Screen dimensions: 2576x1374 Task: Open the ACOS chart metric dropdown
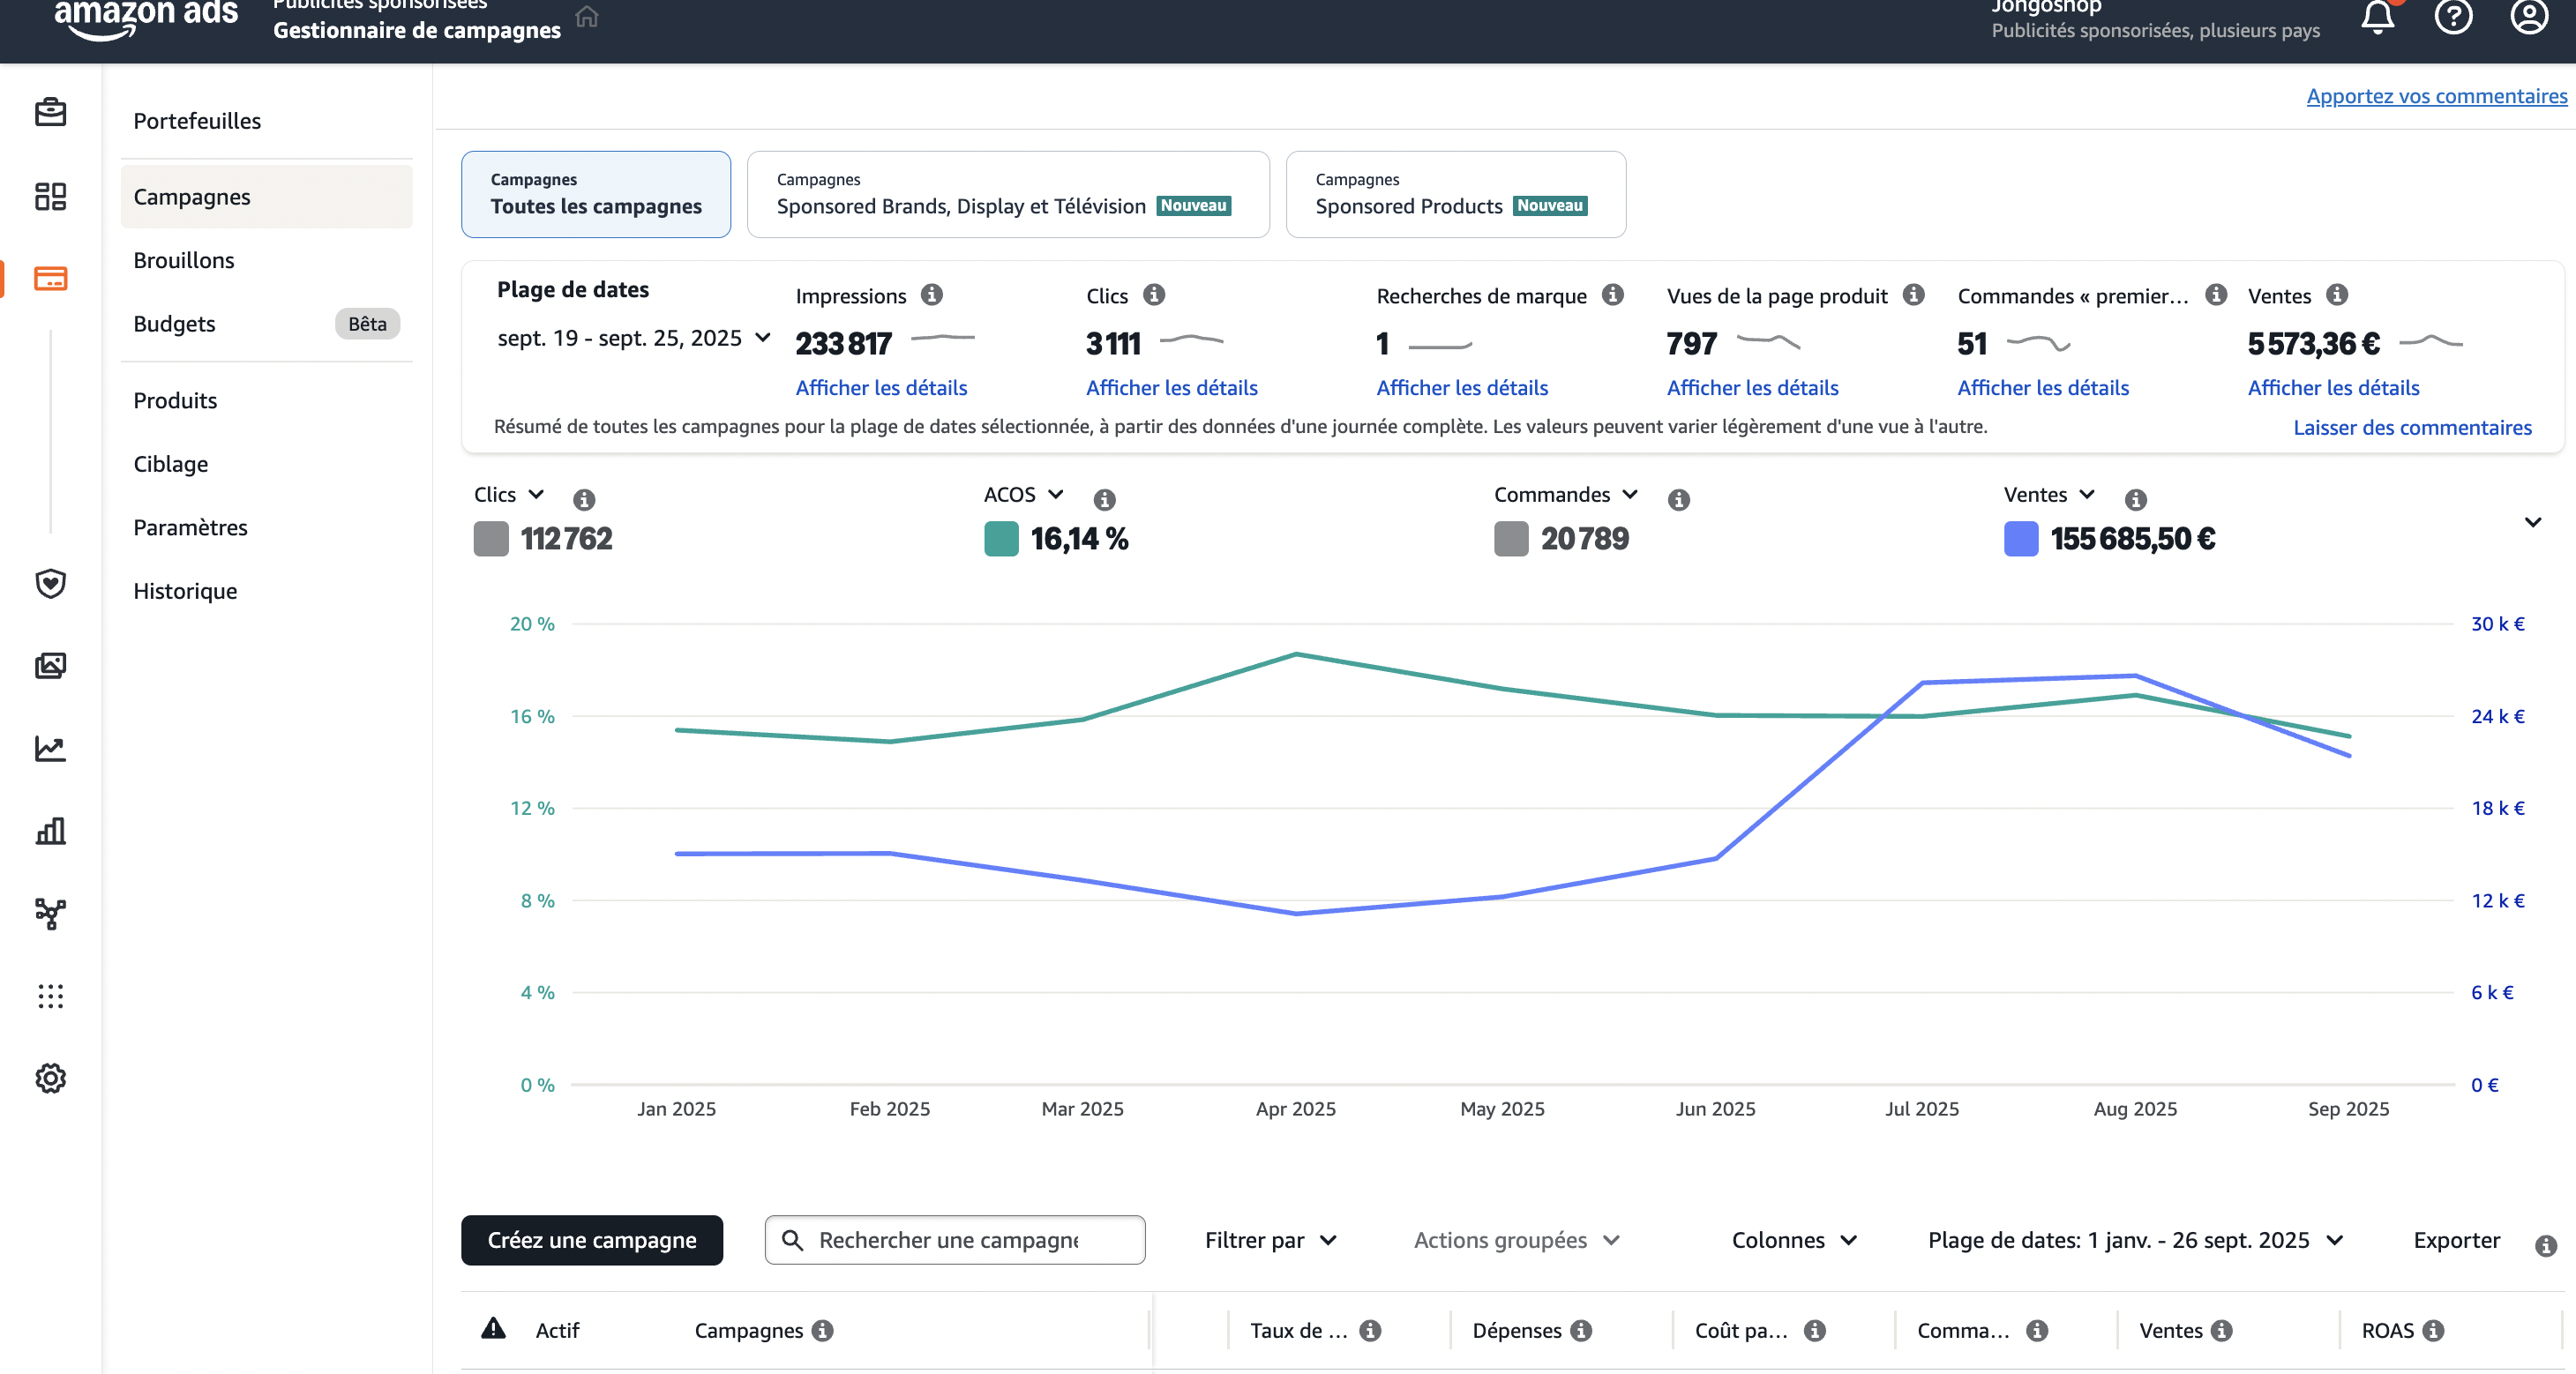[x=1024, y=495]
